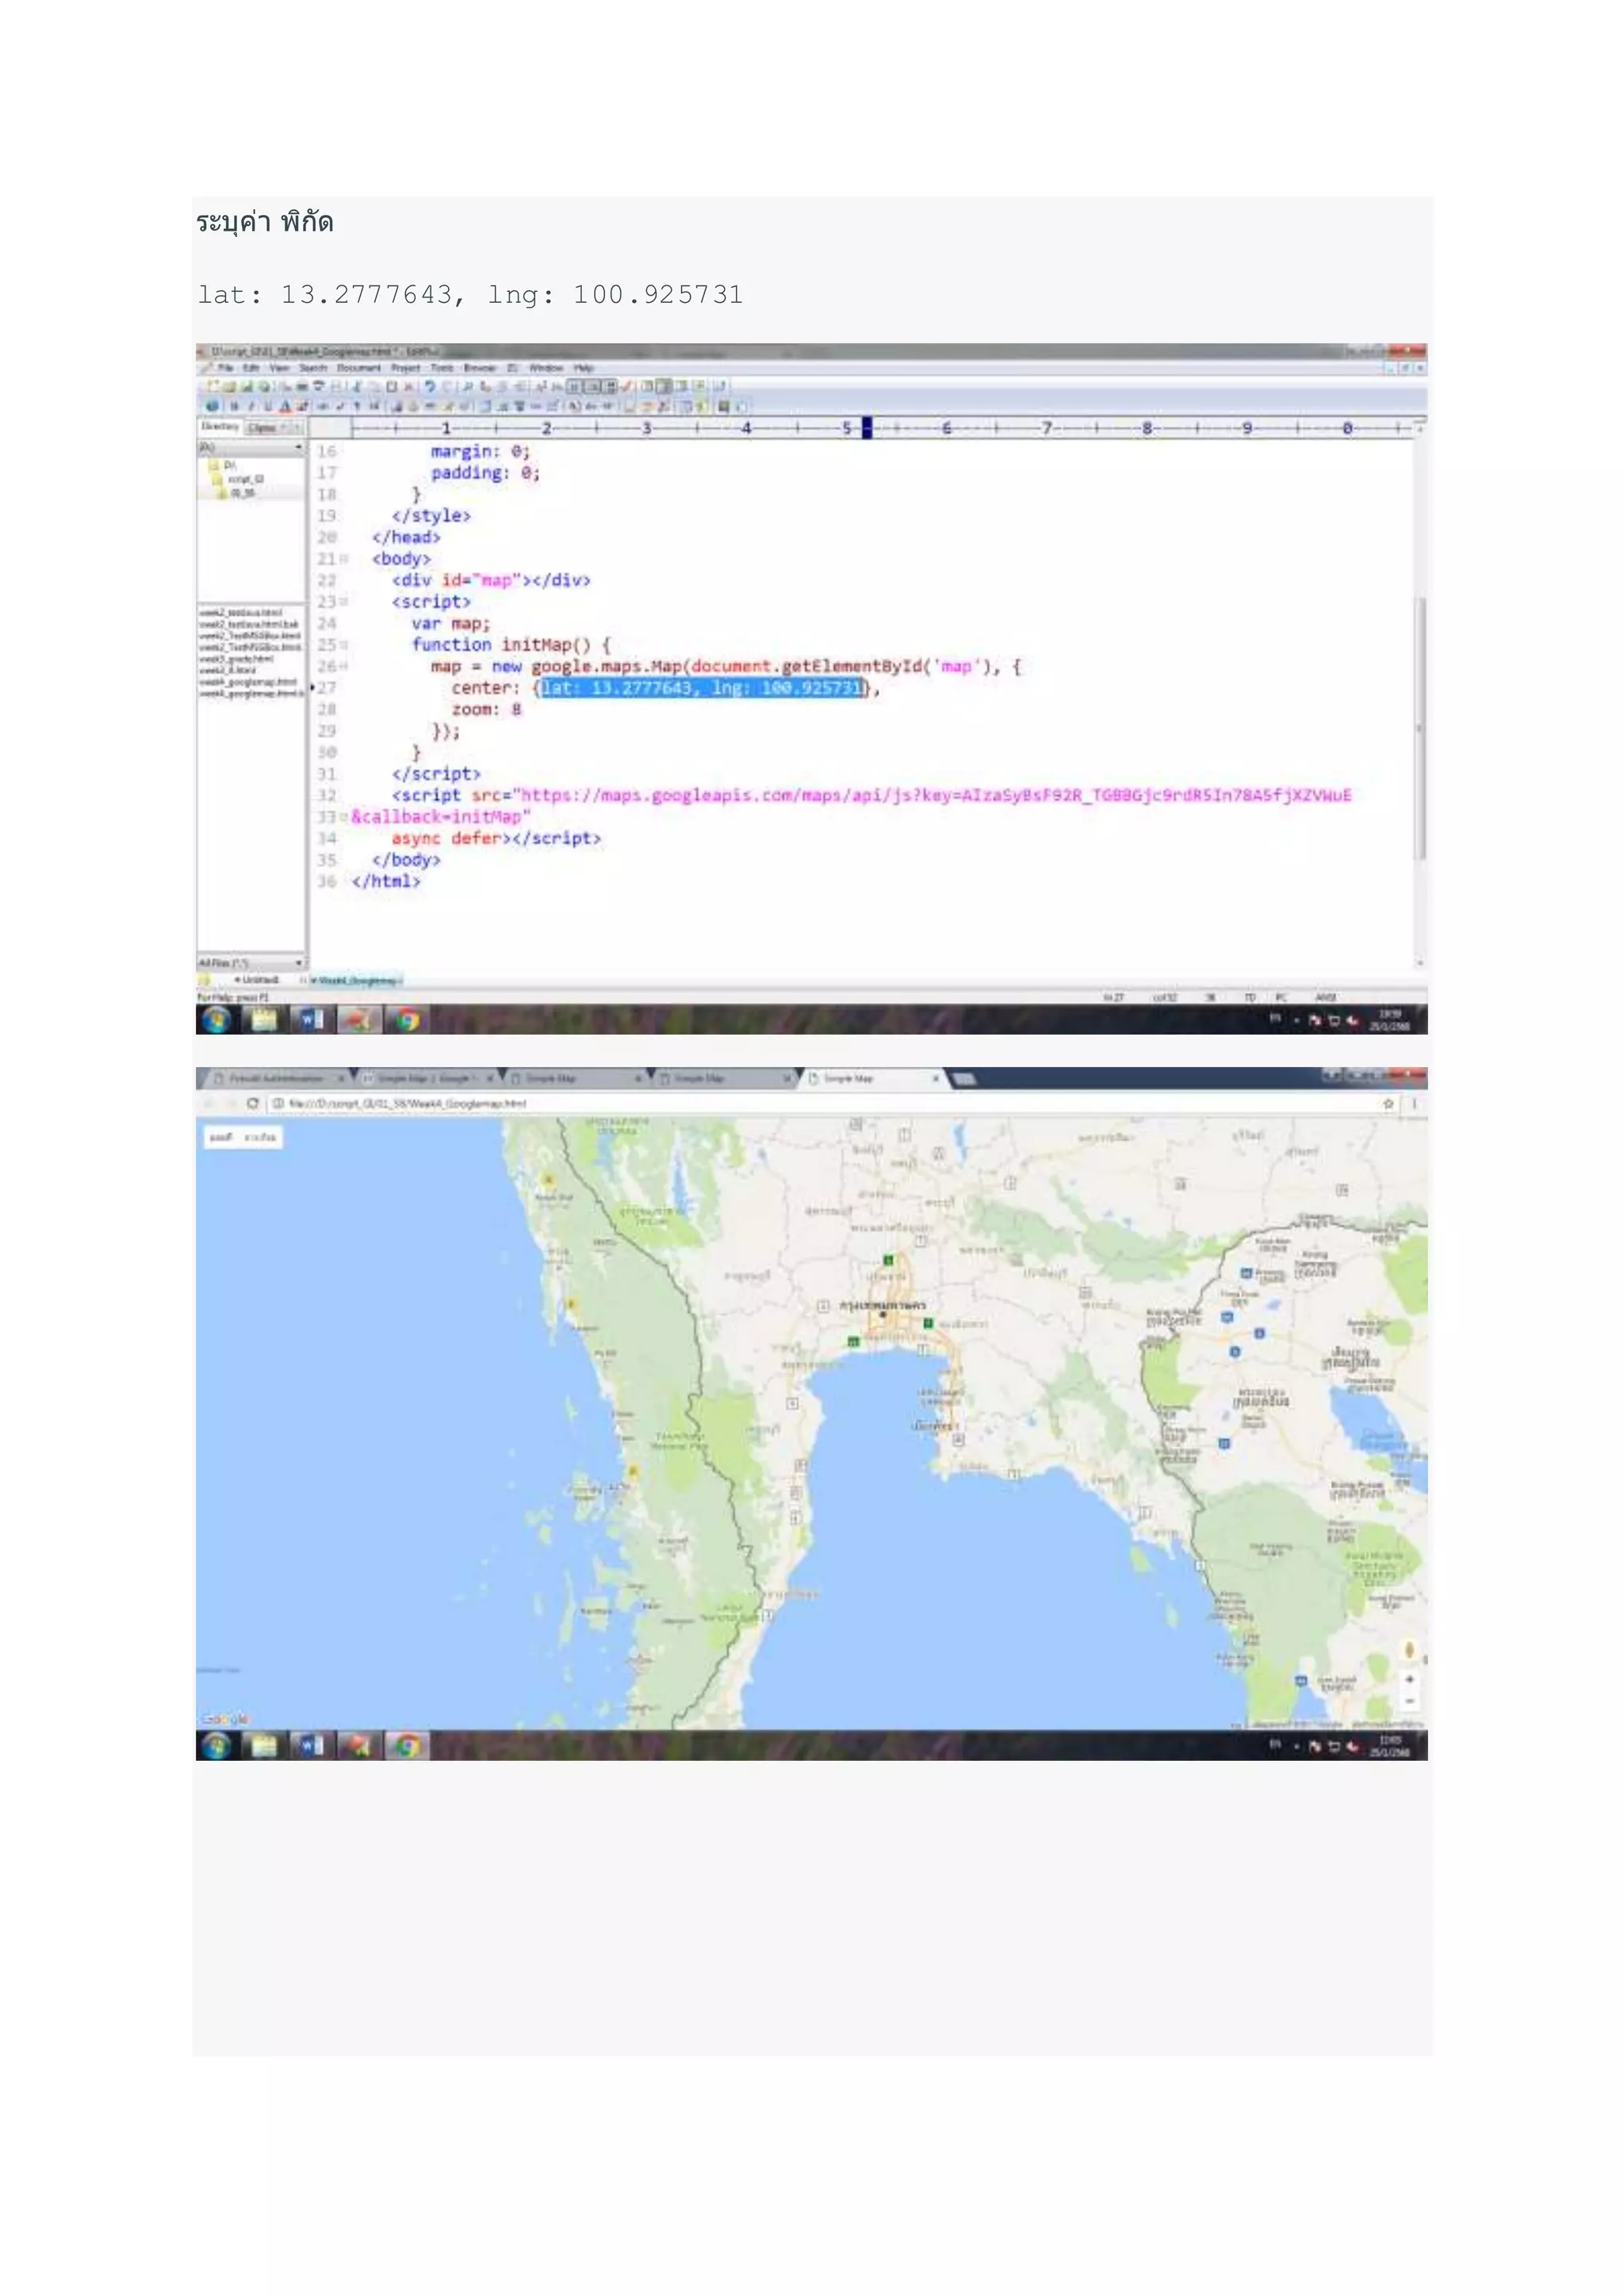Screen dimensions: 1624x2296
Task: Click the browser globe icon in HTML toolbar
Action: [212, 406]
